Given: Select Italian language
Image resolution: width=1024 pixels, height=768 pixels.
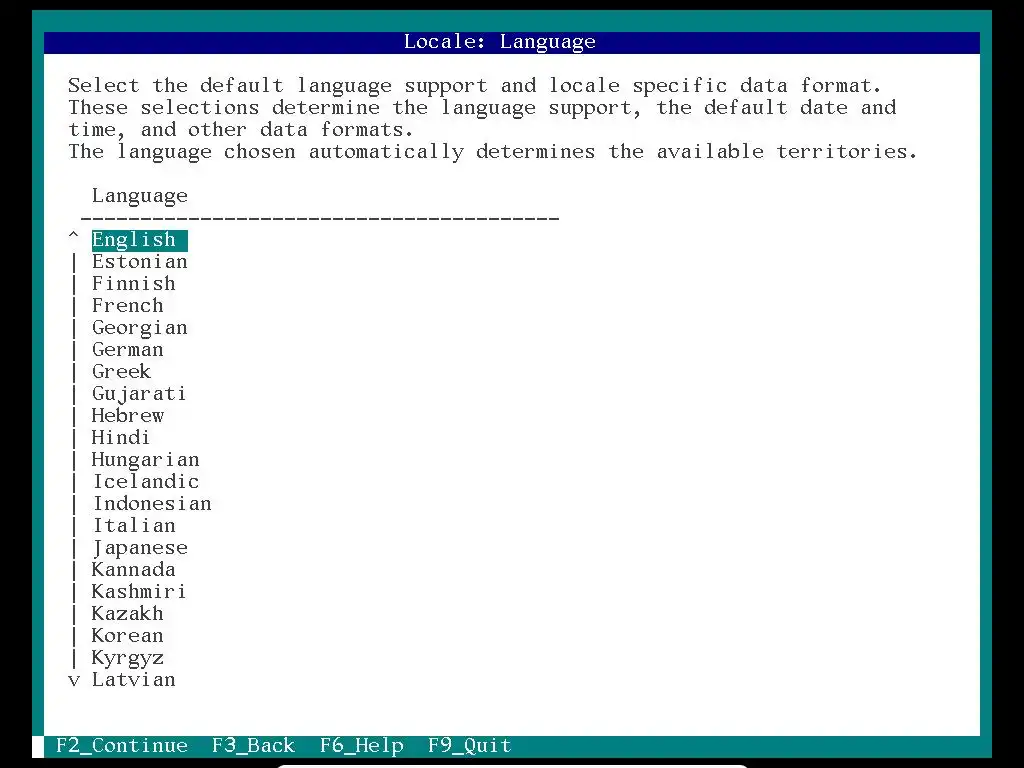Looking at the screenshot, I should (x=134, y=526).
